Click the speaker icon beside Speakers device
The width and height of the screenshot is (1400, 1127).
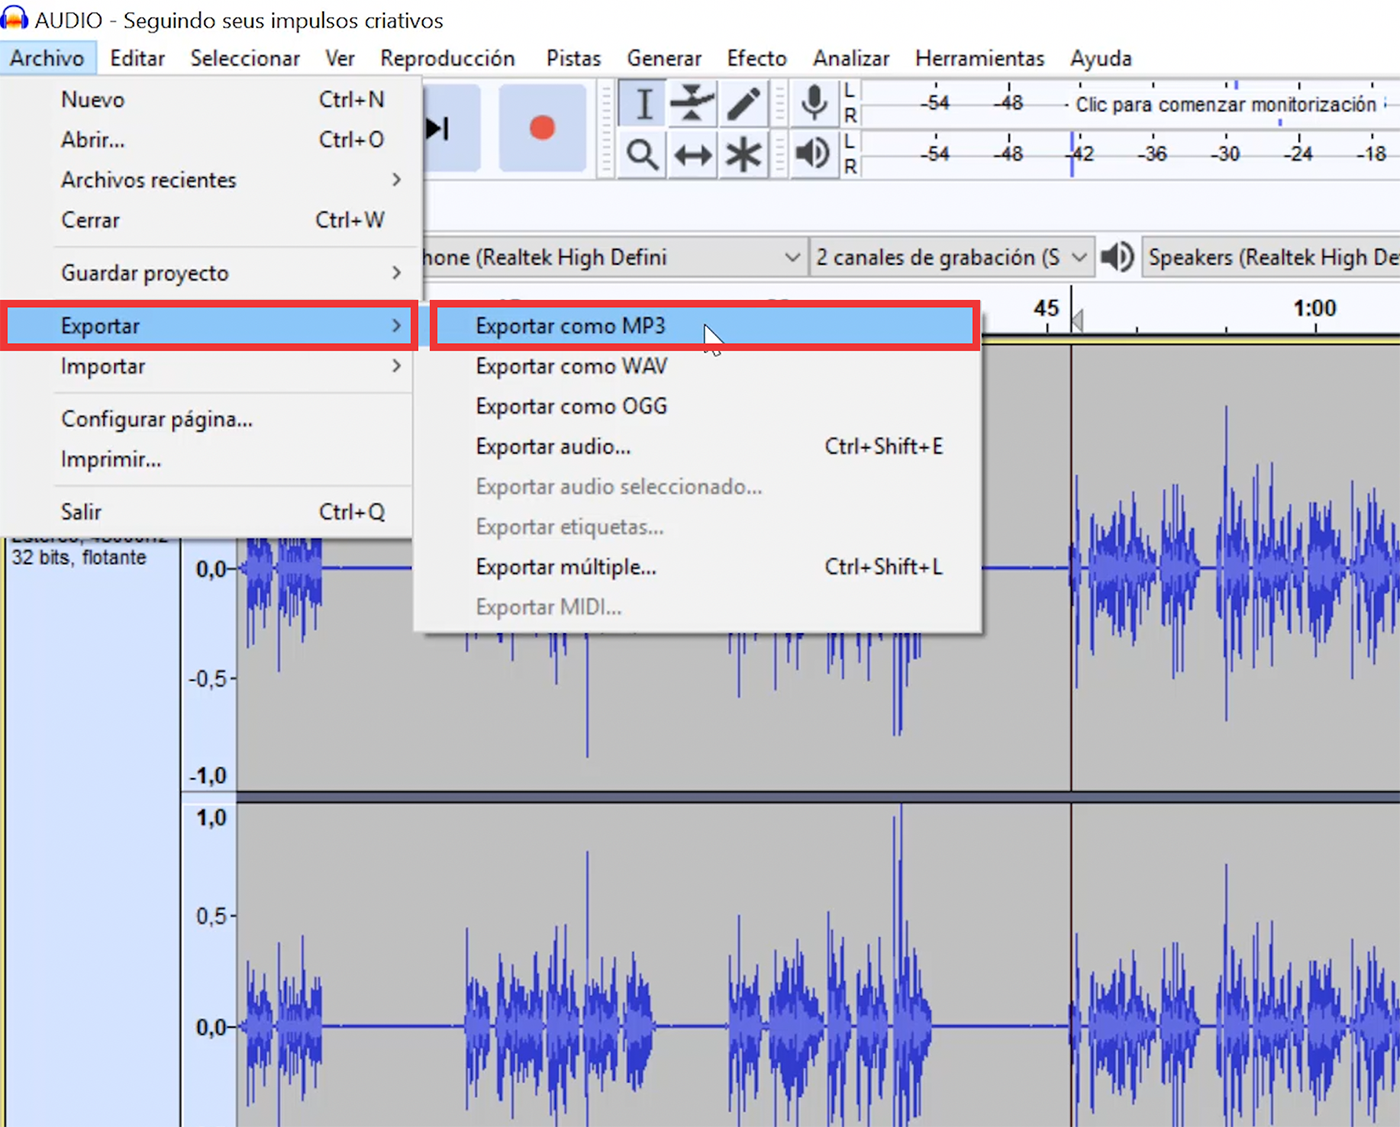[1117, 257]
